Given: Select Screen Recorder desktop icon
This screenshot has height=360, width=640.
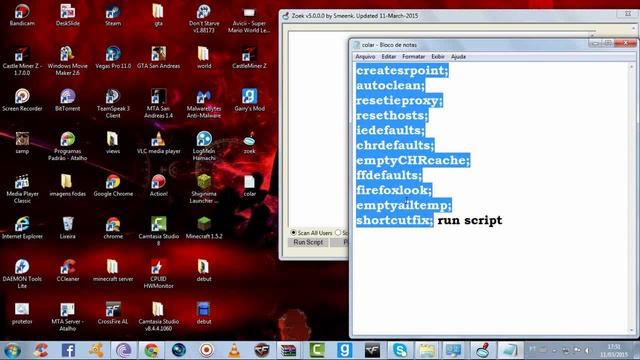Looking at the screenshot, I should point(22,100).
